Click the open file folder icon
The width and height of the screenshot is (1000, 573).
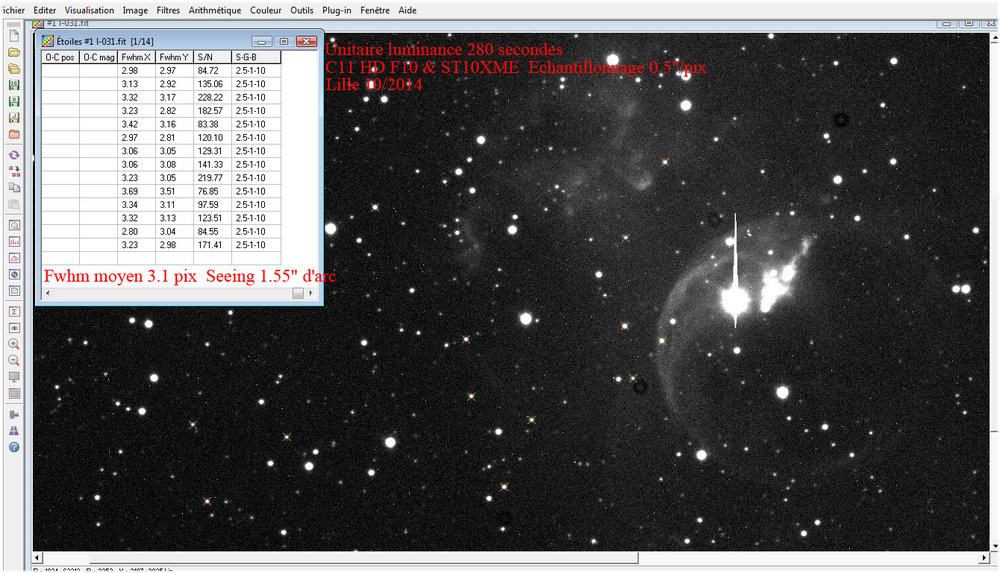pos(14,52)
